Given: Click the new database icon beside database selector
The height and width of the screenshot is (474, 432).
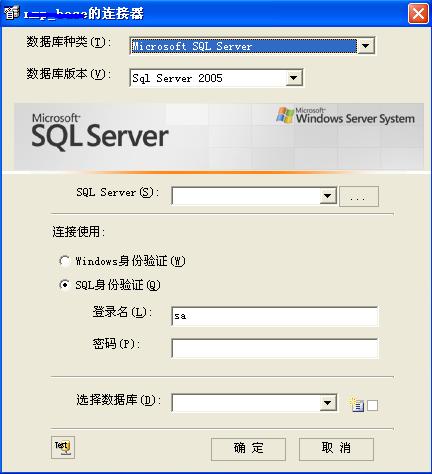Looking at the screenshot, I should coord(357,405).
